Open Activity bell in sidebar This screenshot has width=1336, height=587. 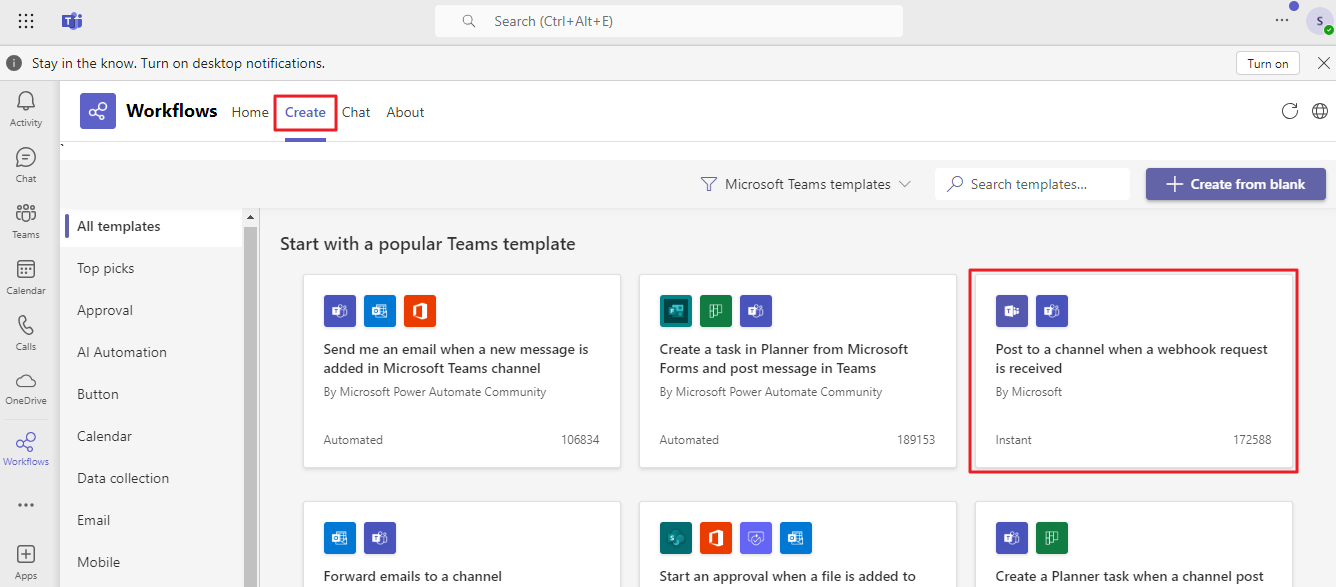click(26, 109)
